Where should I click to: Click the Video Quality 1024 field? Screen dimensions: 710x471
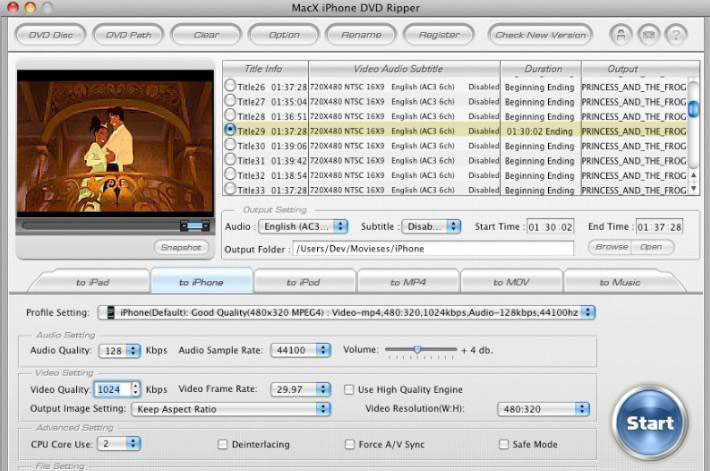(112, 389)
